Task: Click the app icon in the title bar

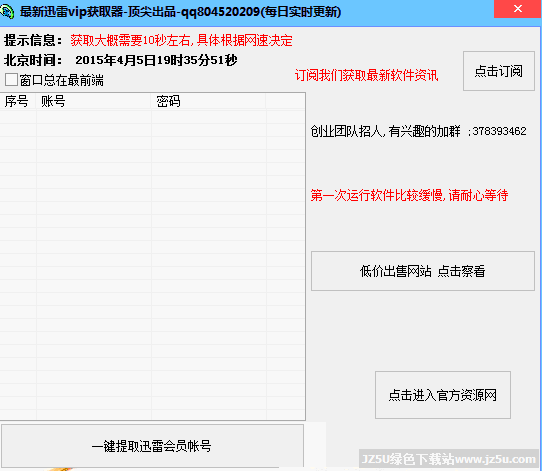Action: (7, 11)
